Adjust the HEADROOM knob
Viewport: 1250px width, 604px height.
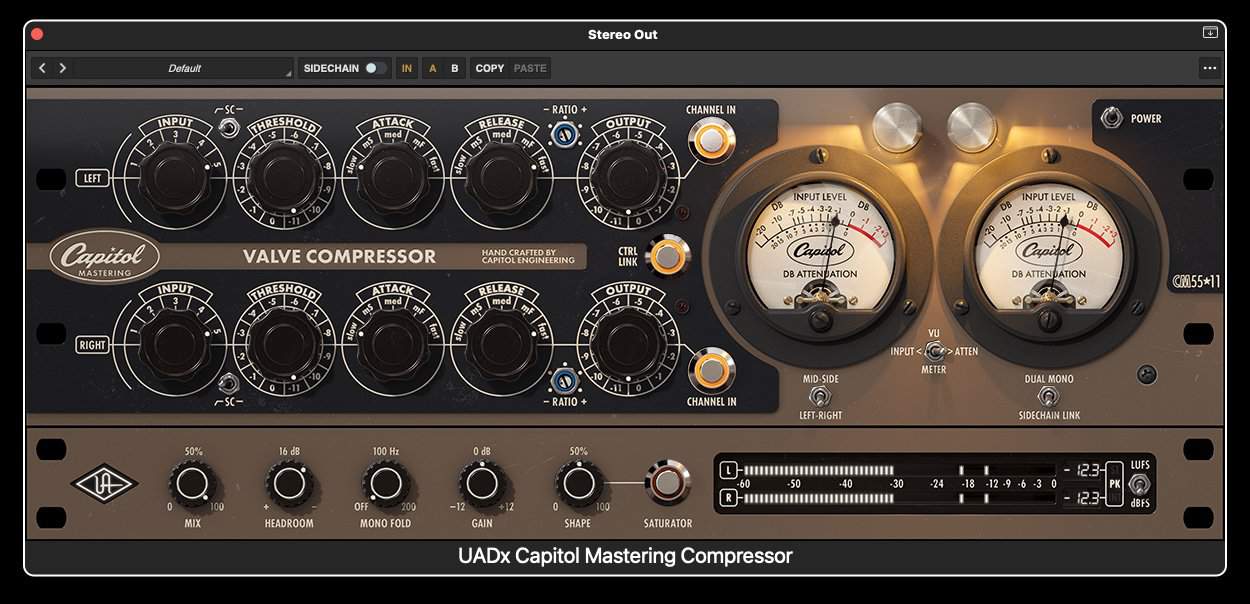[289, 484]
